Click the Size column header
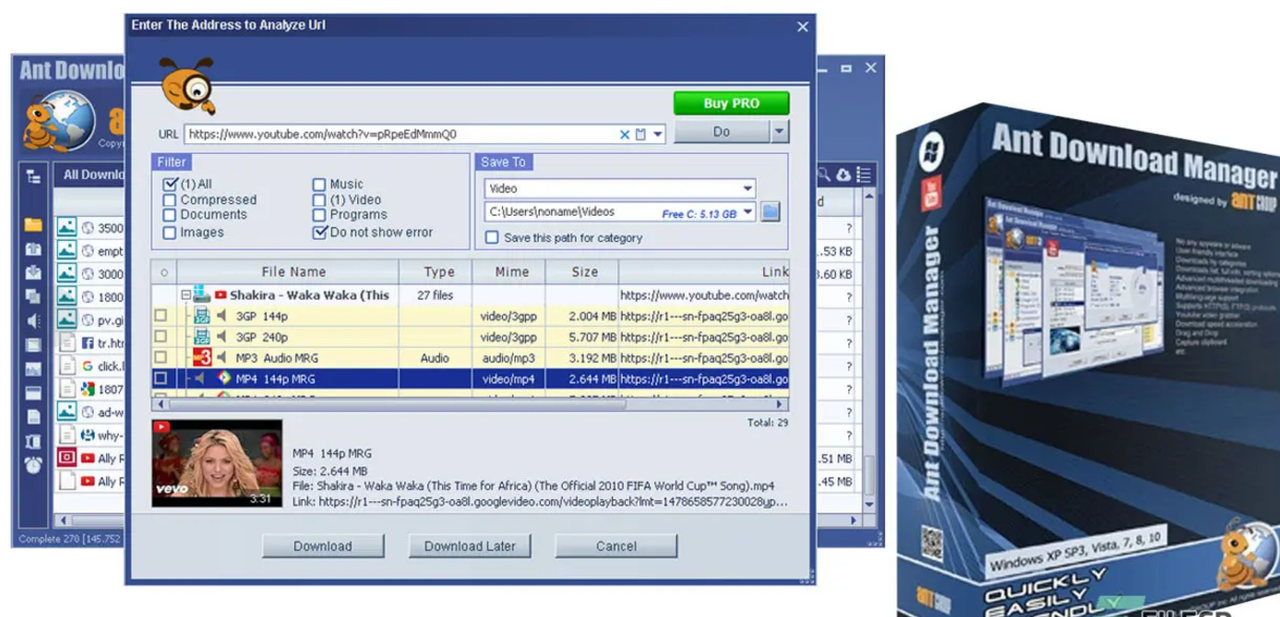This screenshot has height=617, width=1280. (x=584, y=272)
